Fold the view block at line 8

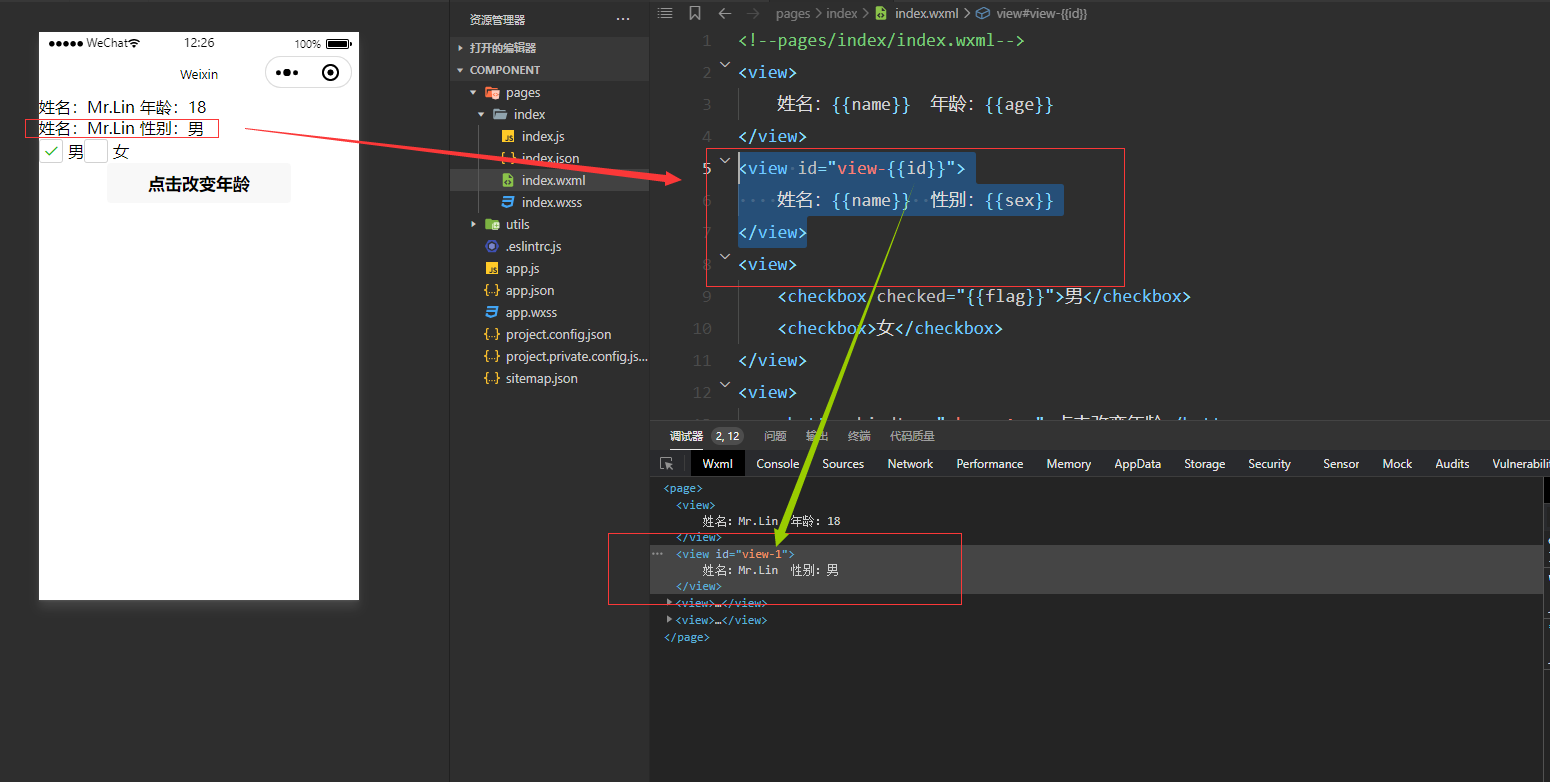[x=725, y=256]
